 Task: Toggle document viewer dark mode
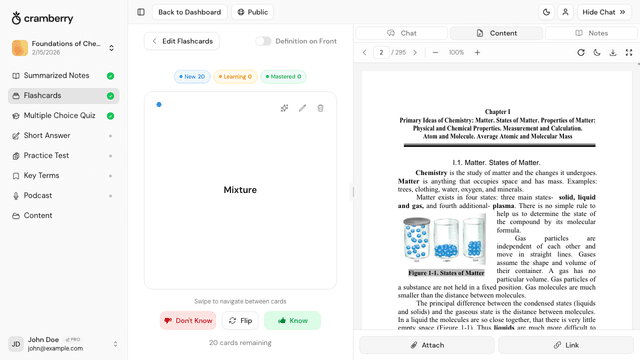[597, 52]
